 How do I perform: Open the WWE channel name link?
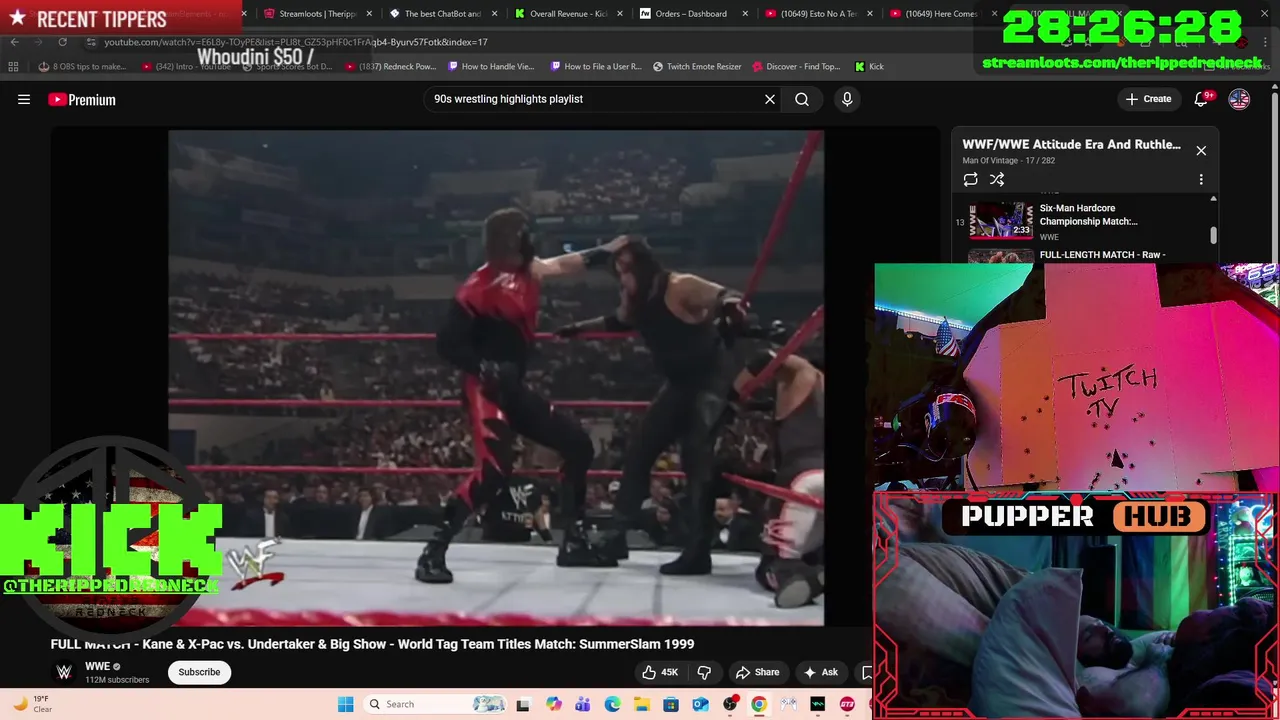point(97,666)
